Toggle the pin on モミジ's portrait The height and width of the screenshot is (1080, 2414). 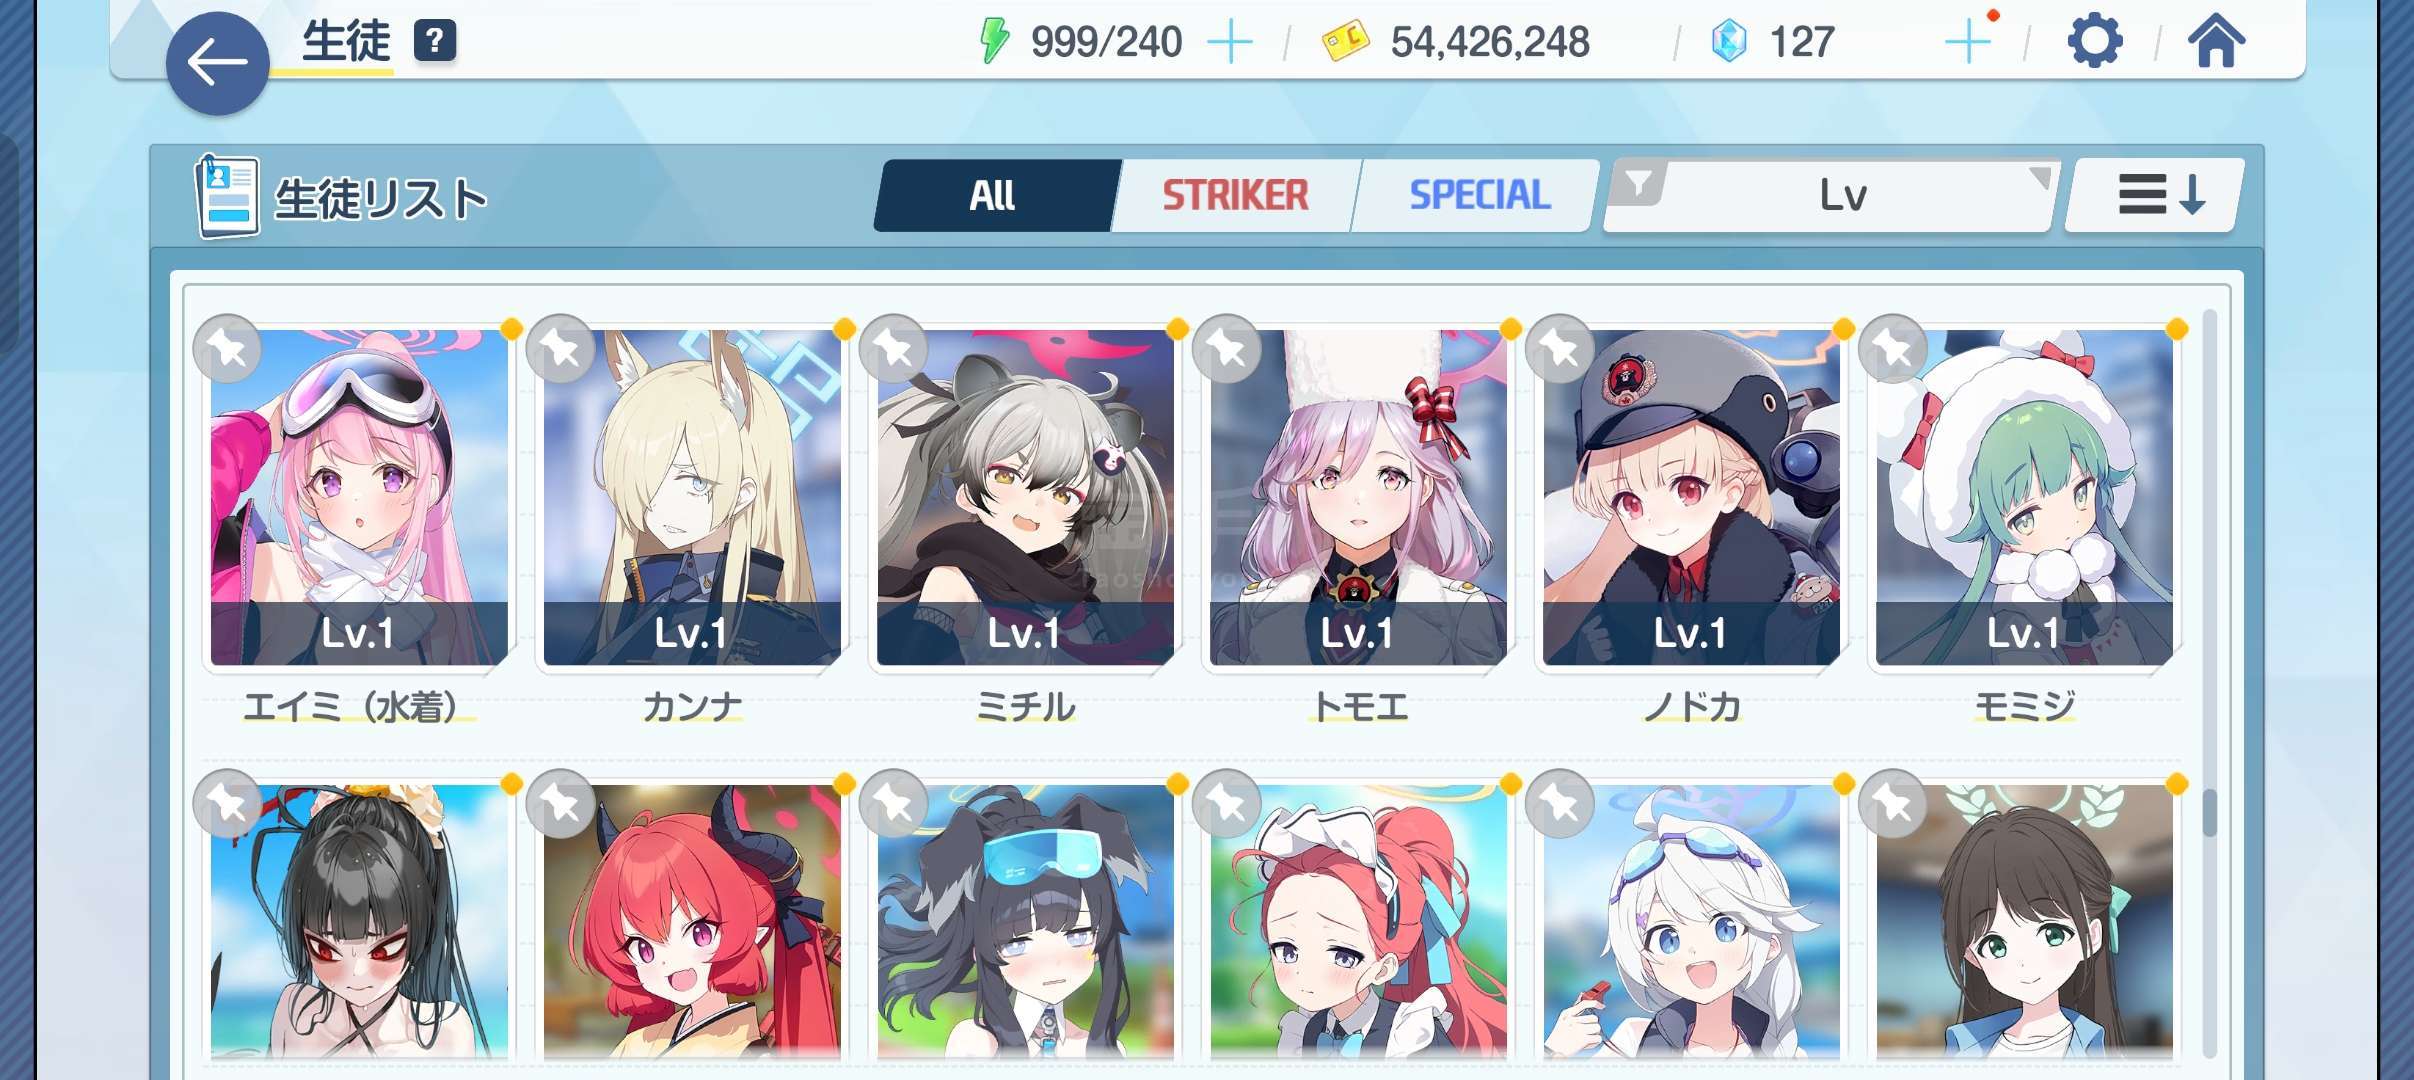click(1893, 349)
